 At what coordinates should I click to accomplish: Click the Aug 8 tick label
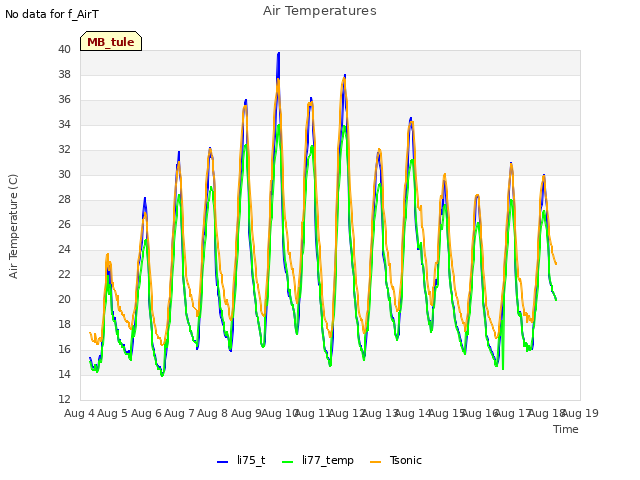pyautogui.click(x=213, y=413)
